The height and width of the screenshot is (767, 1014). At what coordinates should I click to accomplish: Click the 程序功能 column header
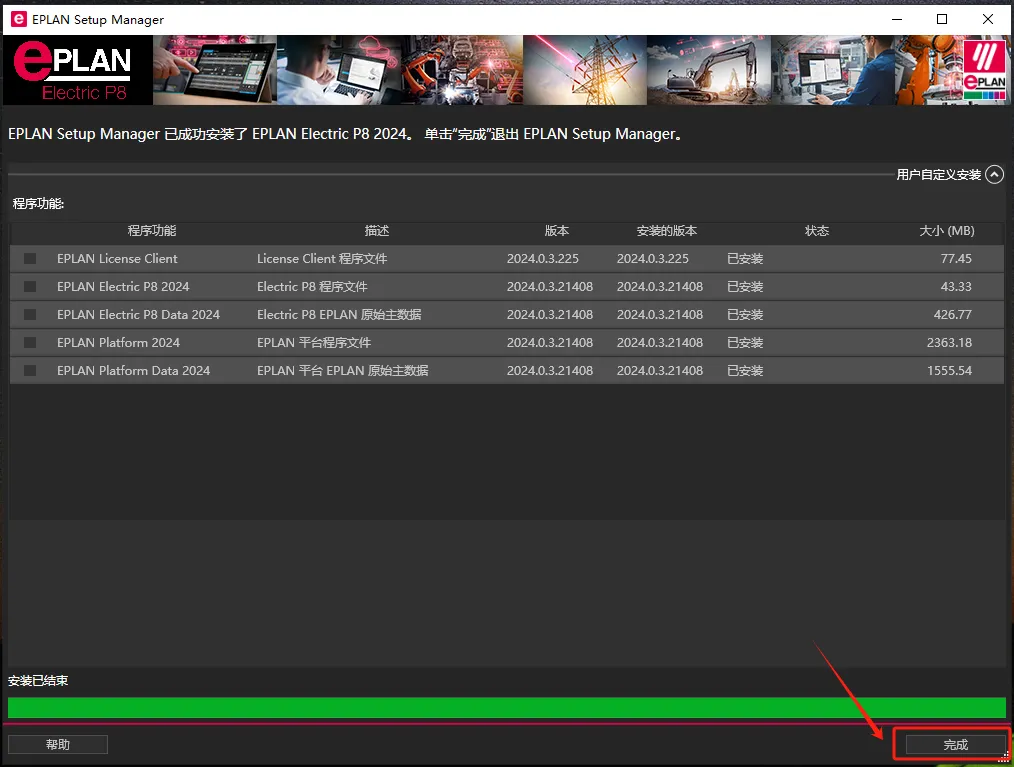point(152,231)
